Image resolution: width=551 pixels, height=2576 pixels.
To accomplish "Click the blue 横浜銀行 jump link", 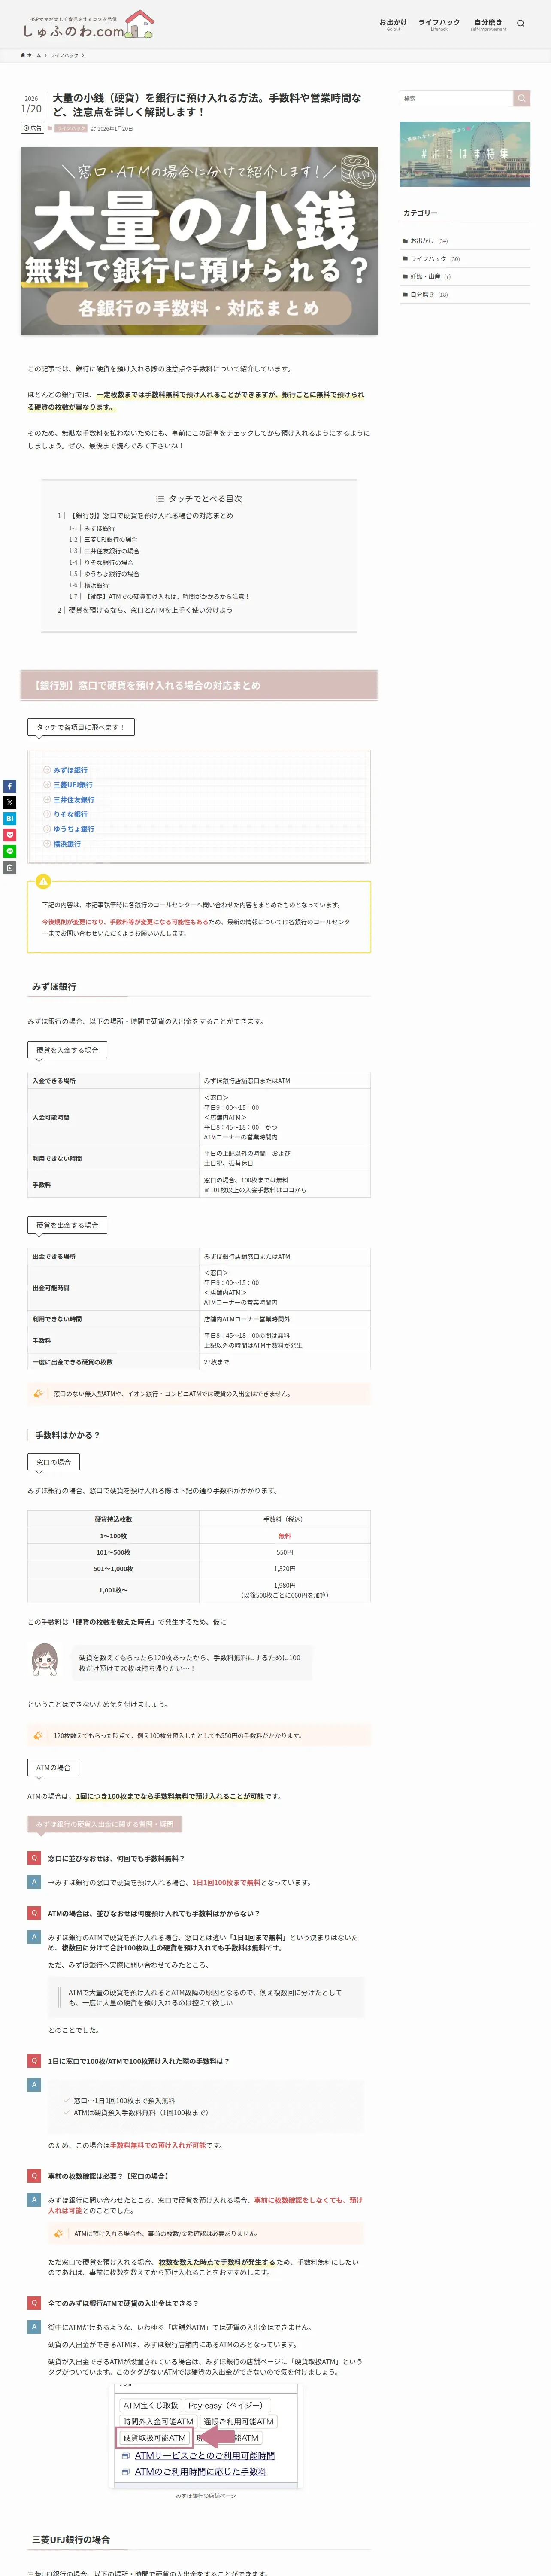I will (67, 844).
